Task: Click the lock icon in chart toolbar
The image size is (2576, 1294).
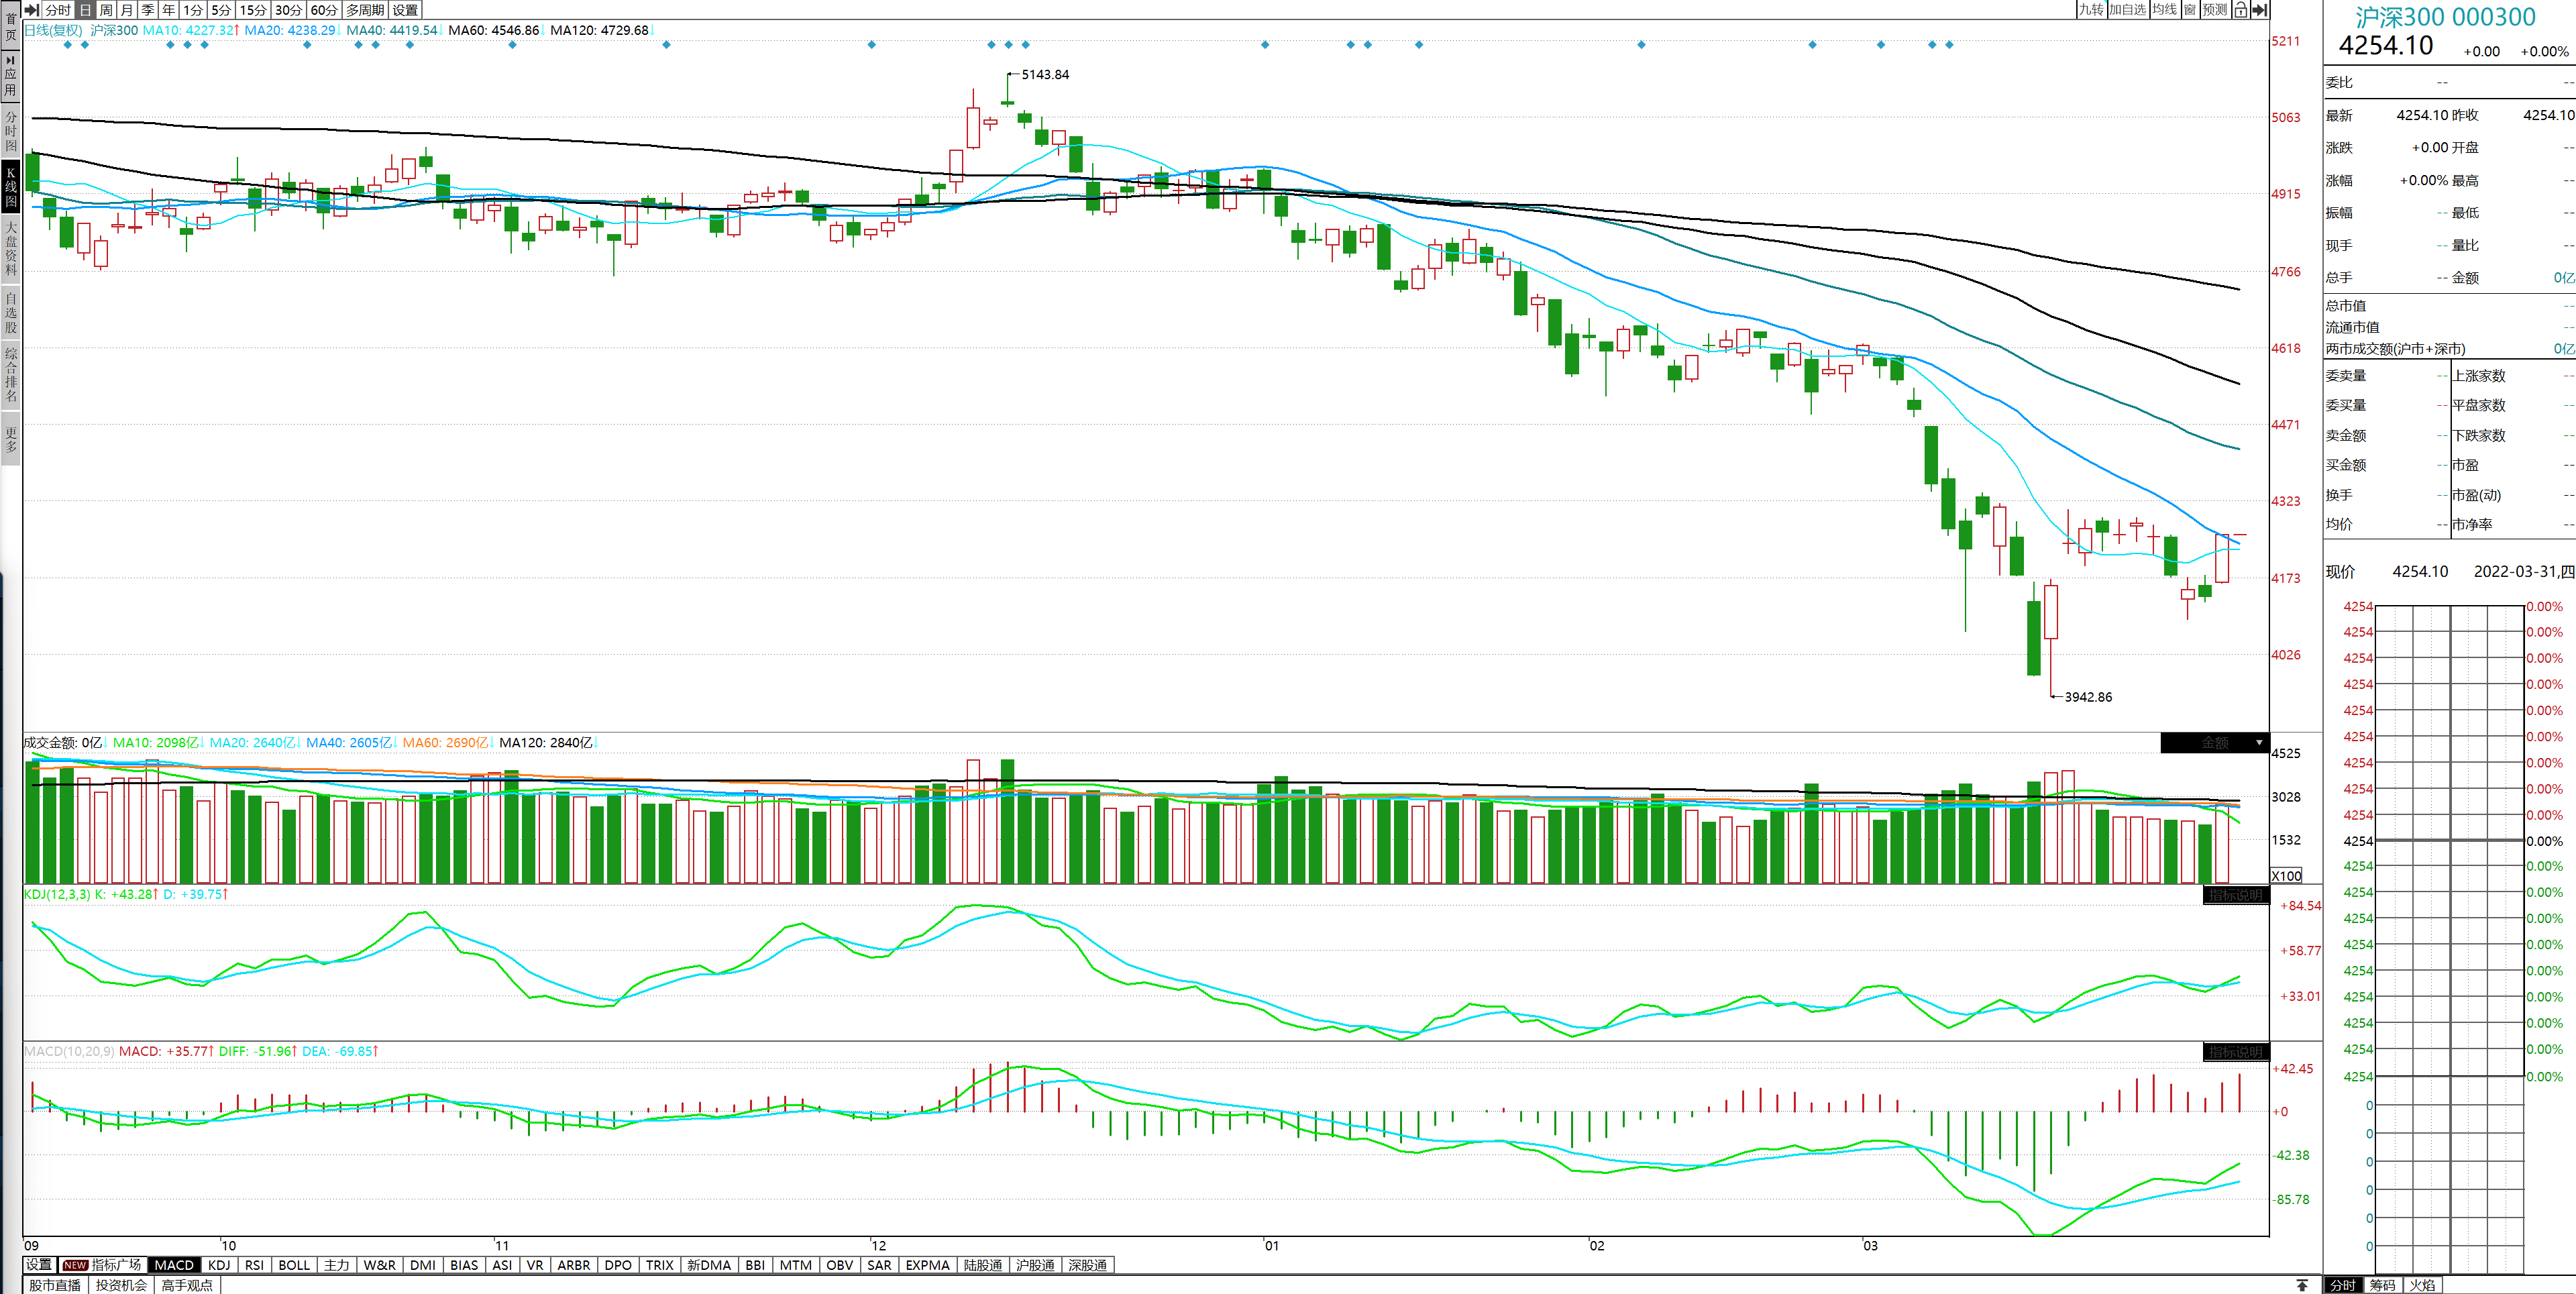Action: coord(2240,10)
